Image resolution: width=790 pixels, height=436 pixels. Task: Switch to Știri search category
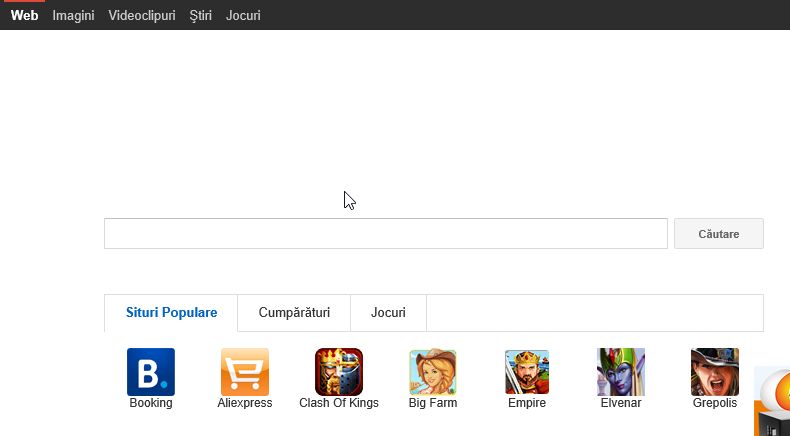pos(201,16)
